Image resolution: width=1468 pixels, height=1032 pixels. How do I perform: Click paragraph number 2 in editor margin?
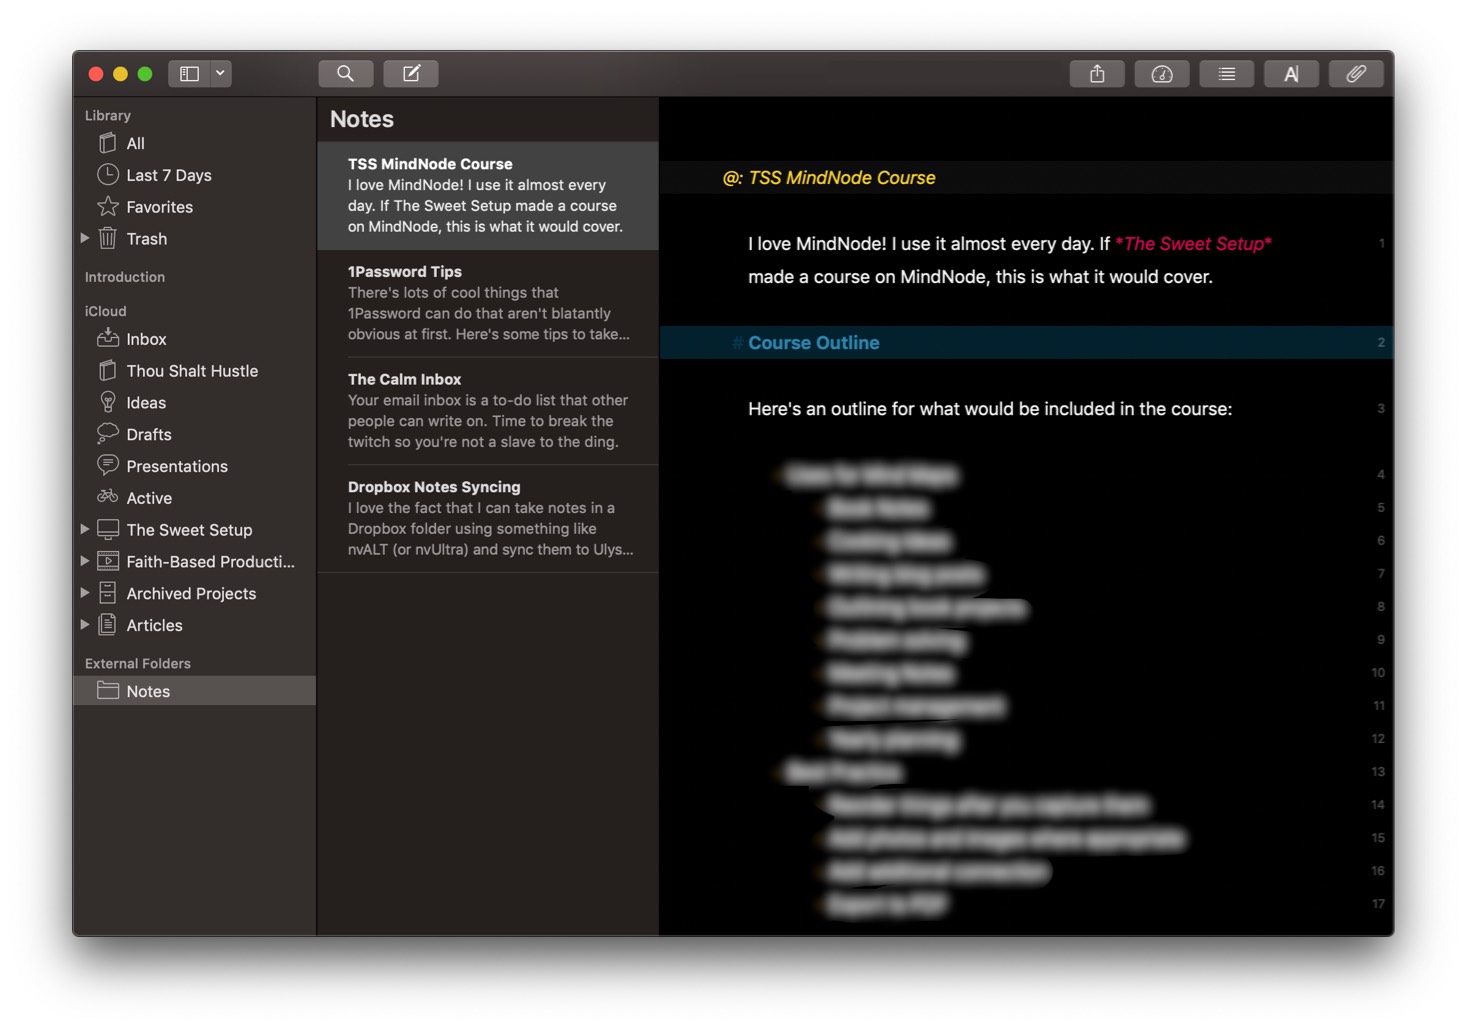[1381, 342]
